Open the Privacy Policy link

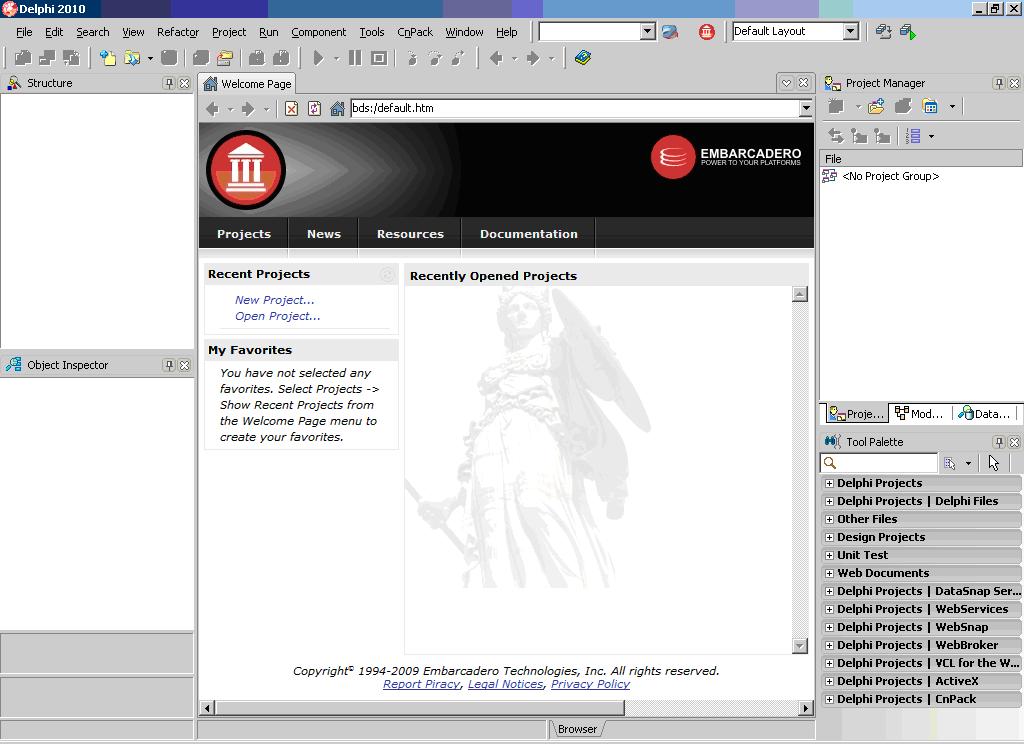point(590,684)
